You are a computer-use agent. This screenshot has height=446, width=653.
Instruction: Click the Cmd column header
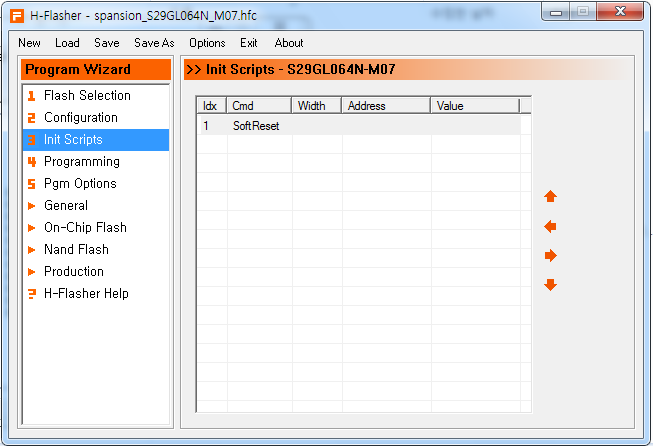(x=259, y=106)
